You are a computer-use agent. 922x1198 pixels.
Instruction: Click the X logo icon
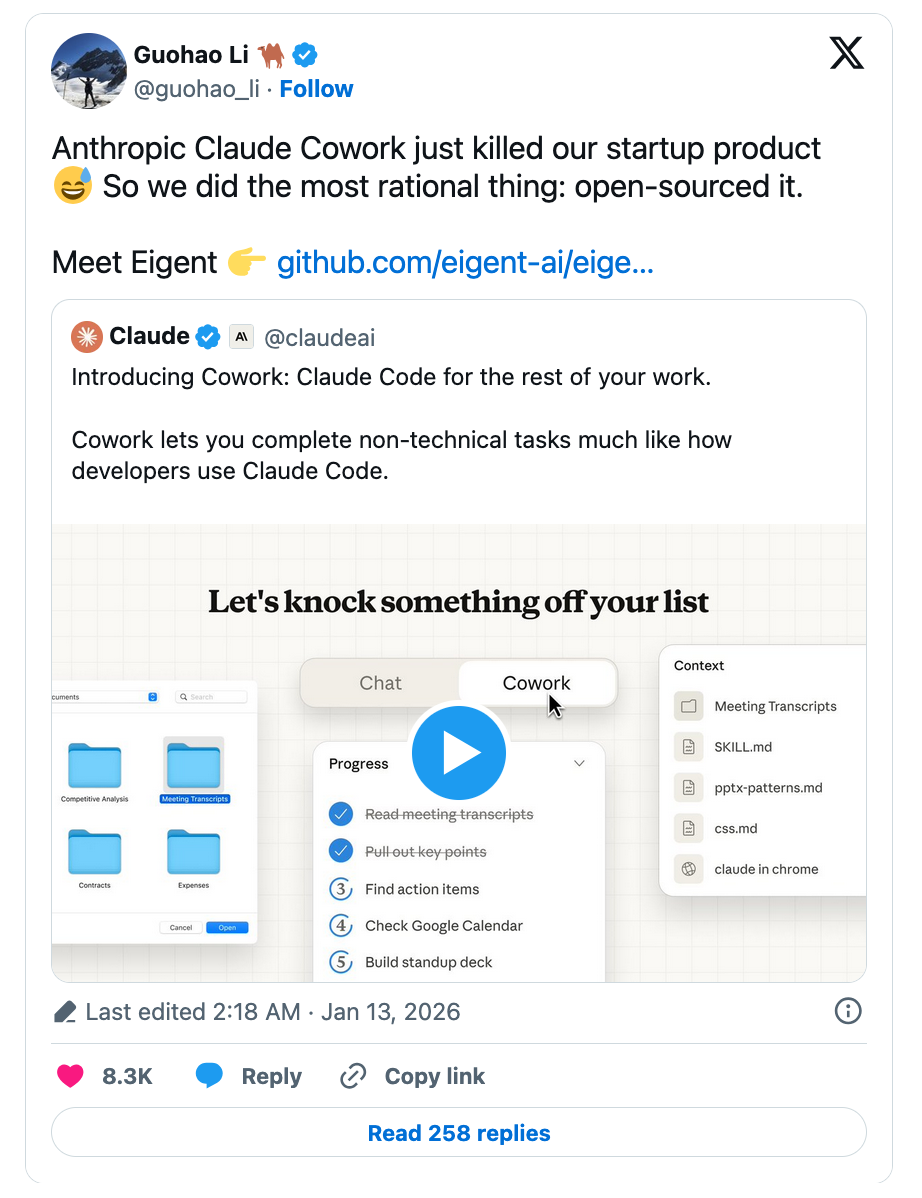point(846,53)
